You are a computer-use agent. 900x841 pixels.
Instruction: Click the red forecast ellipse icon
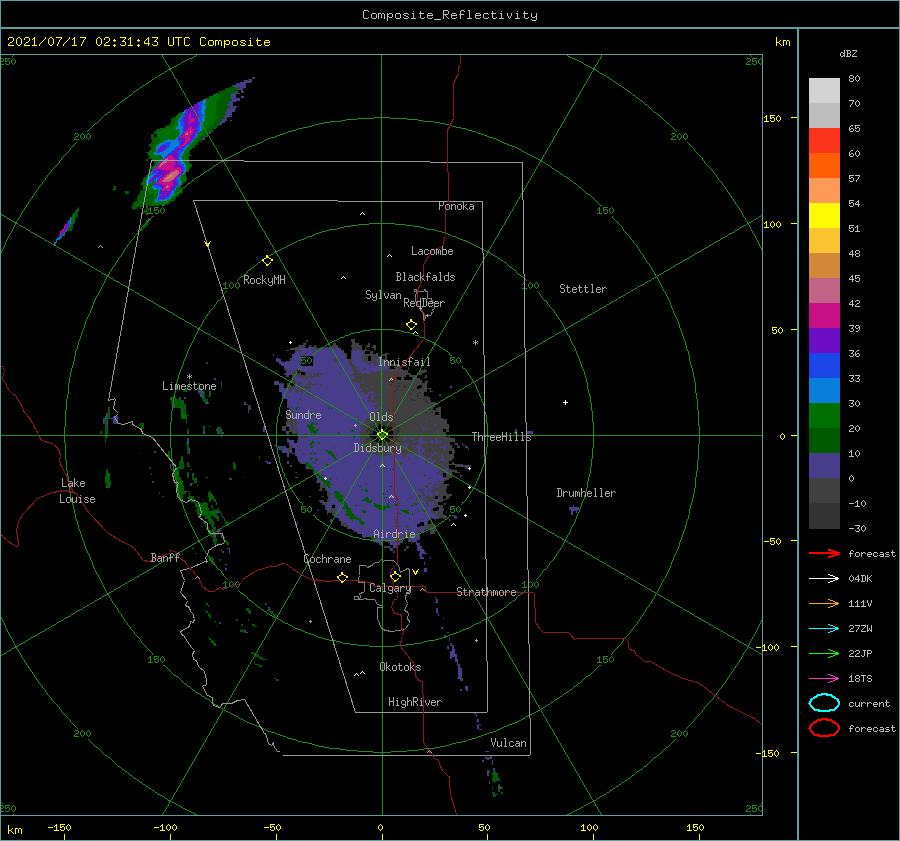click(824, 728)
